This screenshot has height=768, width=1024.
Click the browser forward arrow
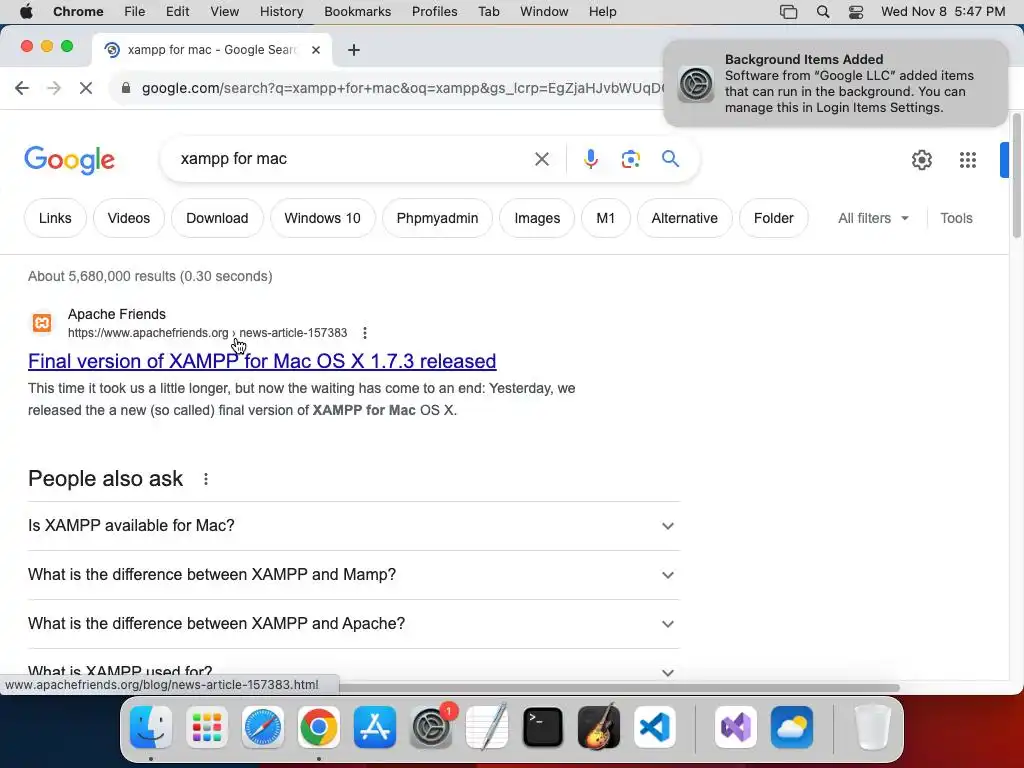pyautogui.click(x=54, y=88)
